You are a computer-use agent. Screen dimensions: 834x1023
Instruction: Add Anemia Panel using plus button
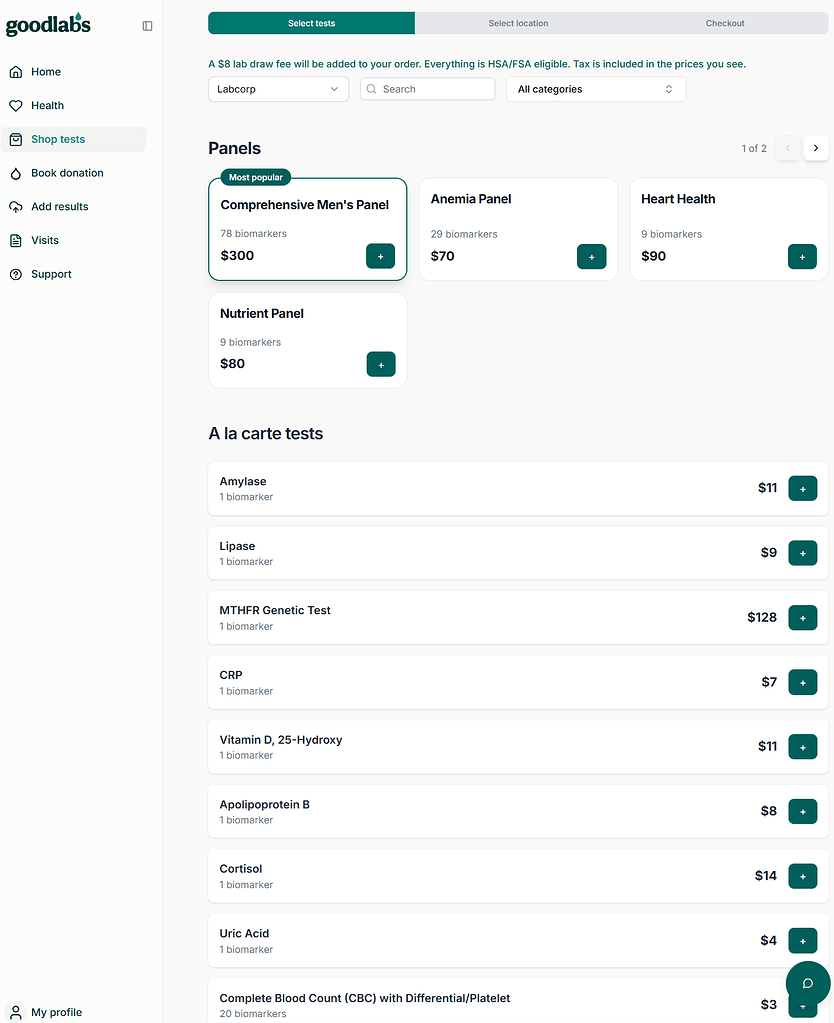(591, 257)
